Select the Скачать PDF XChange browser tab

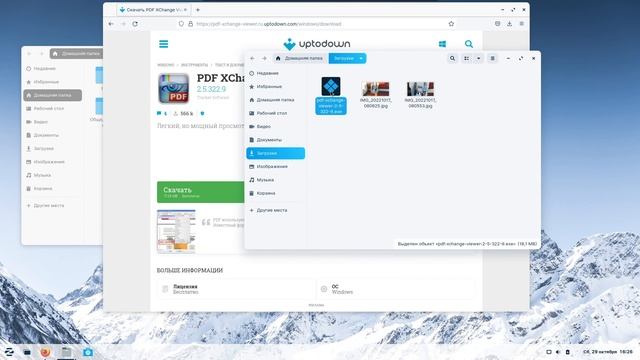click(x=153, y=10)
